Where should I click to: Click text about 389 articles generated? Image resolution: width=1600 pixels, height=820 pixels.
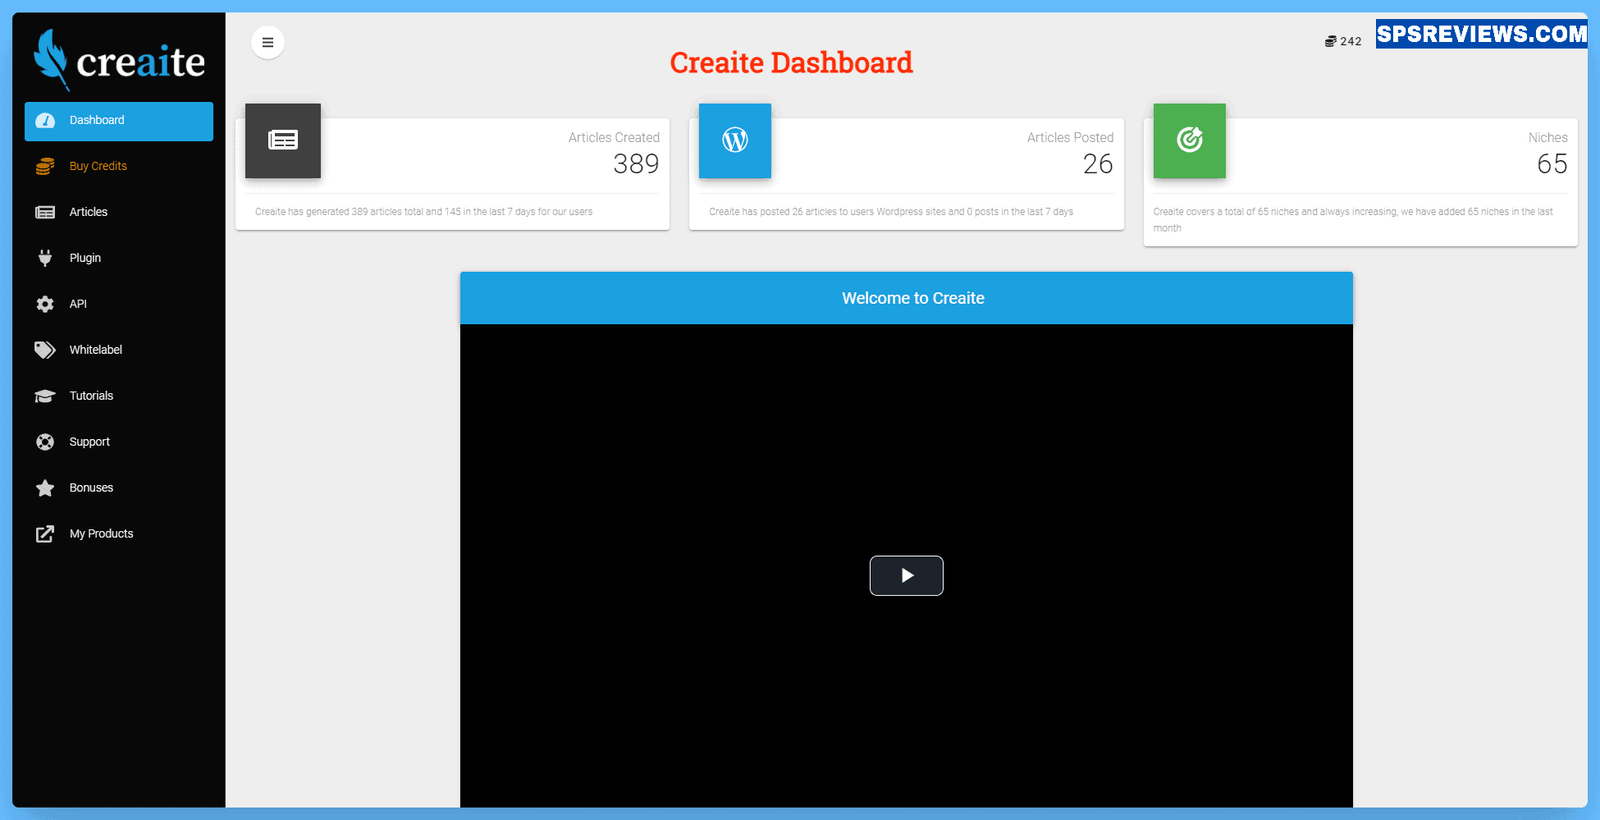point(424,212)
